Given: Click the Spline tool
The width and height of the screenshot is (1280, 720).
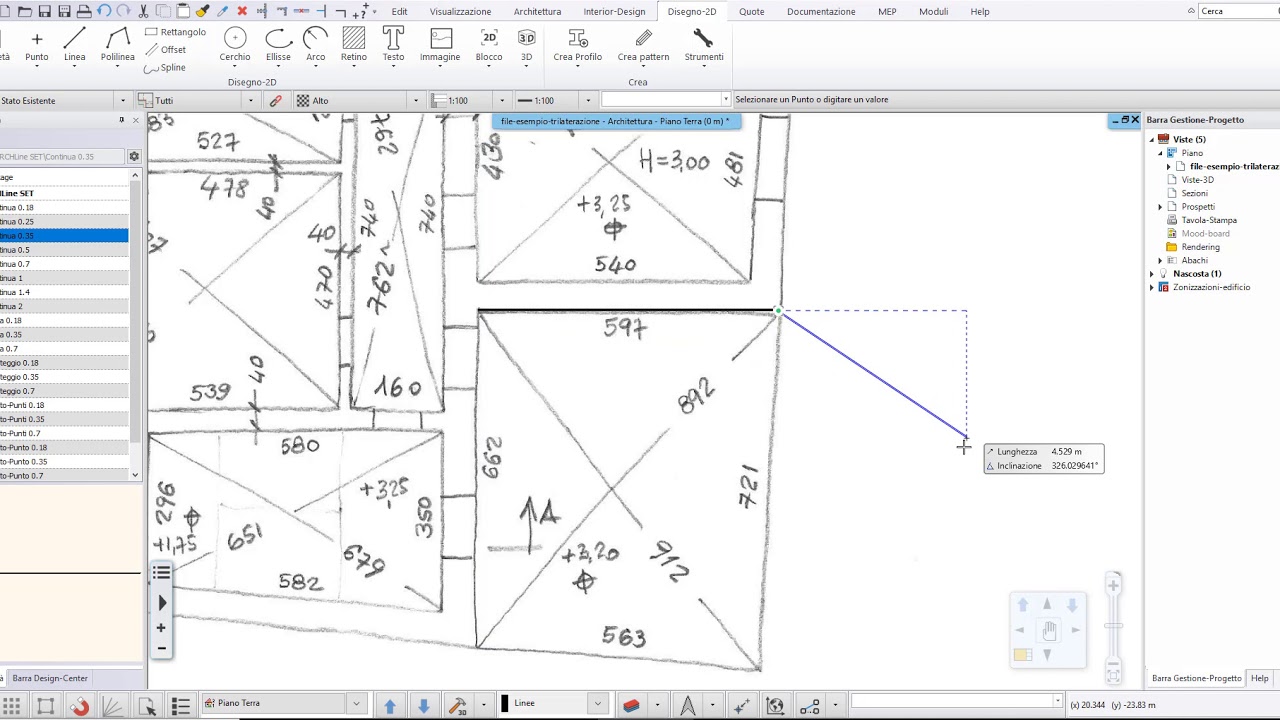Looking at the screenshot, I should 165,68.
